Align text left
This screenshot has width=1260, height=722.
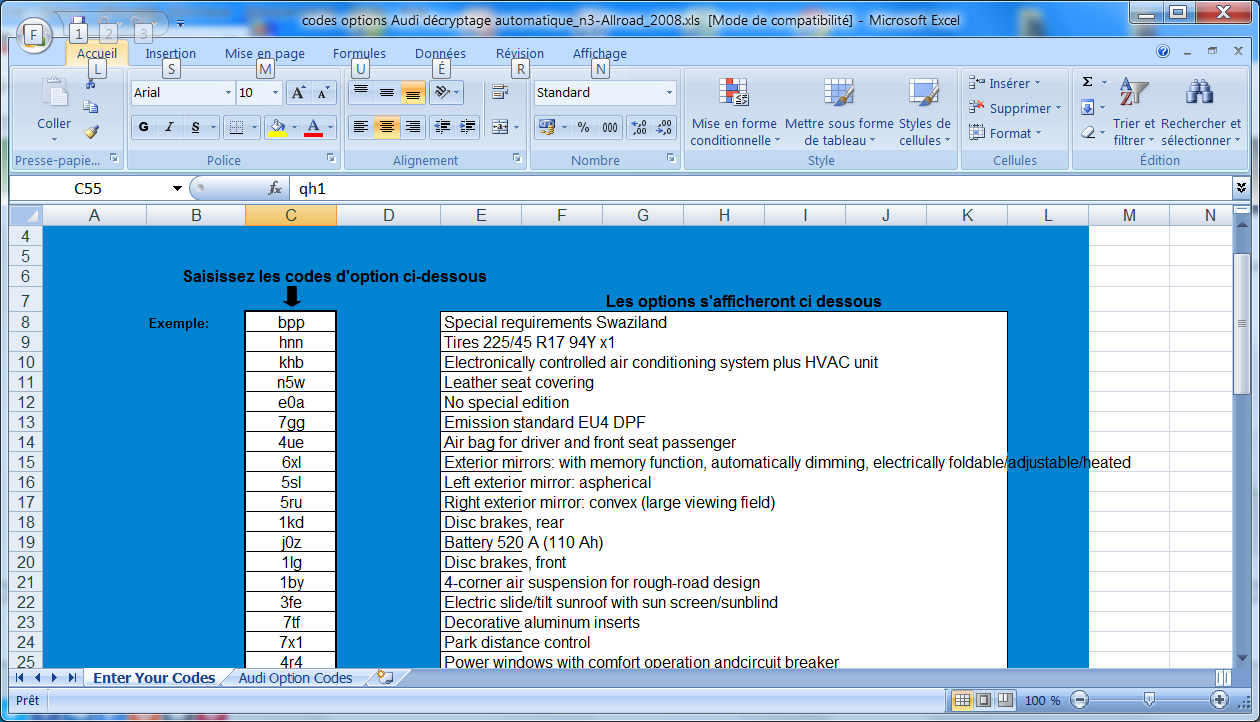pos(361,127)
